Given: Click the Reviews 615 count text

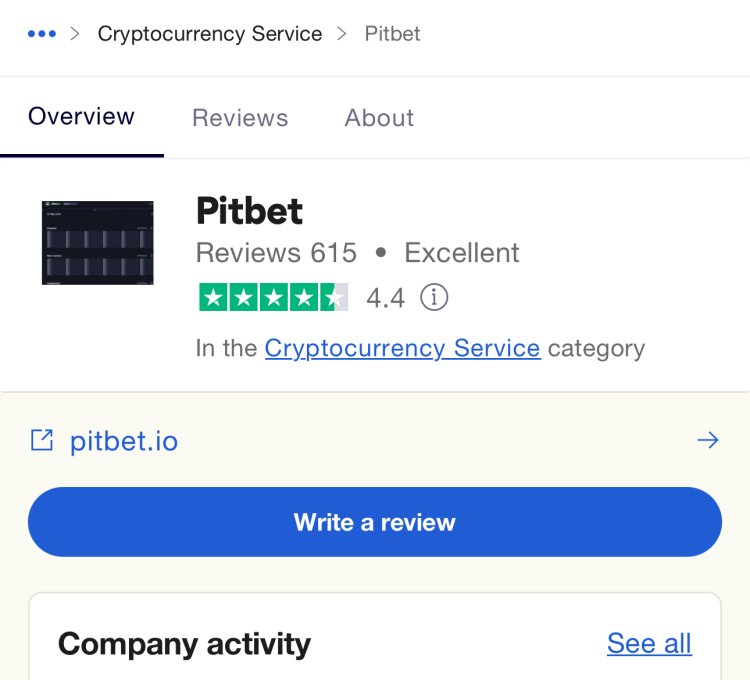Looking at the screenshot, I should click(276, 252).
